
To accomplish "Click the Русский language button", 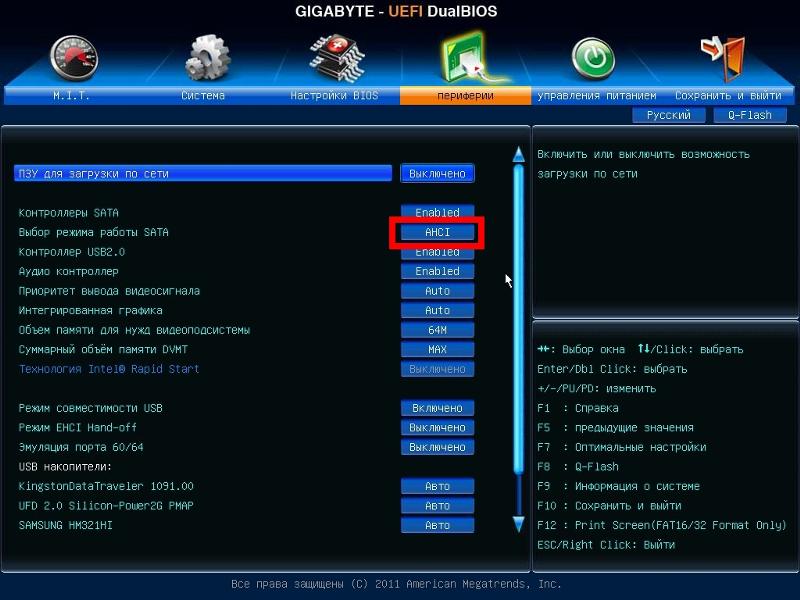I will point(668,115).
